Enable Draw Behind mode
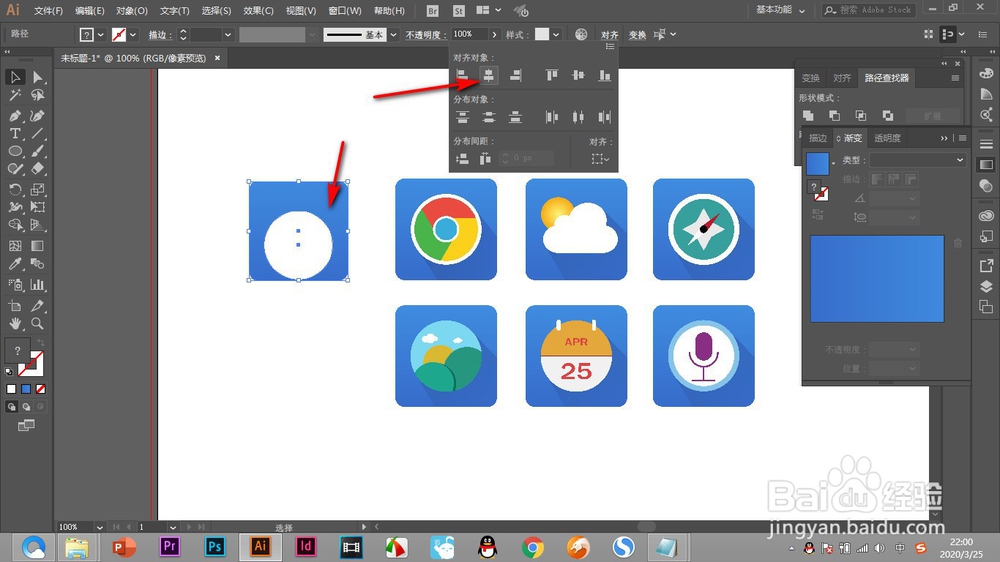This screenshot has width=1000, height=562. 26,406
